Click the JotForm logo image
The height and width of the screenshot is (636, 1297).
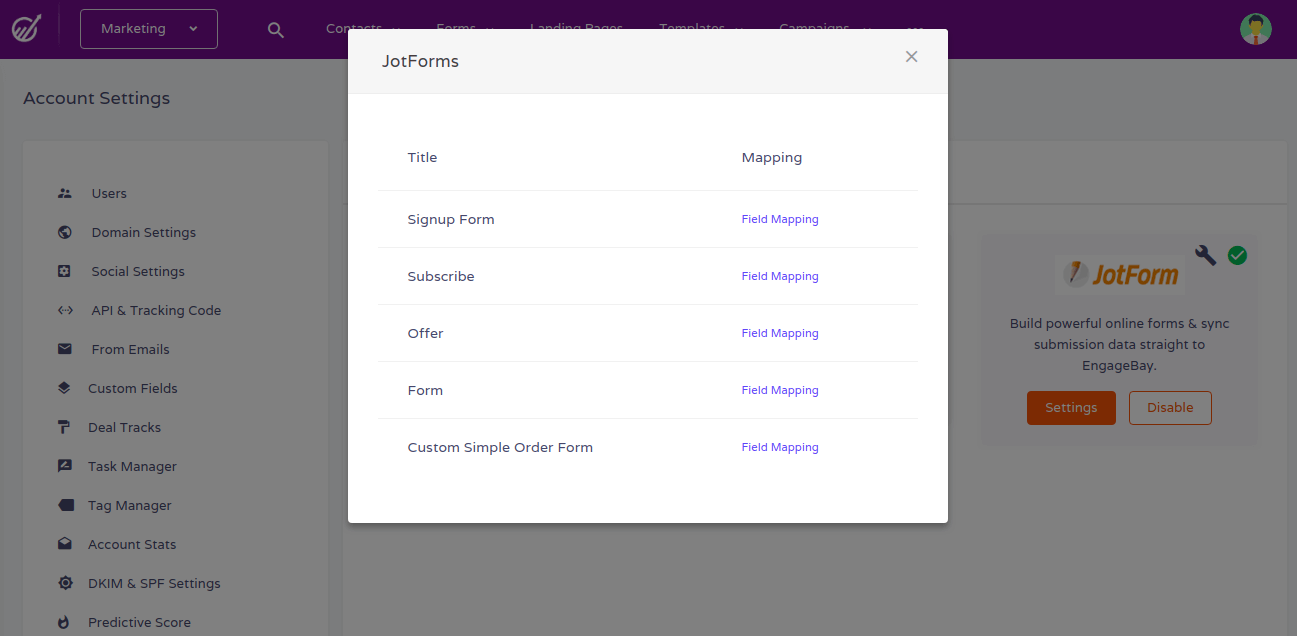click(1120, 273)
